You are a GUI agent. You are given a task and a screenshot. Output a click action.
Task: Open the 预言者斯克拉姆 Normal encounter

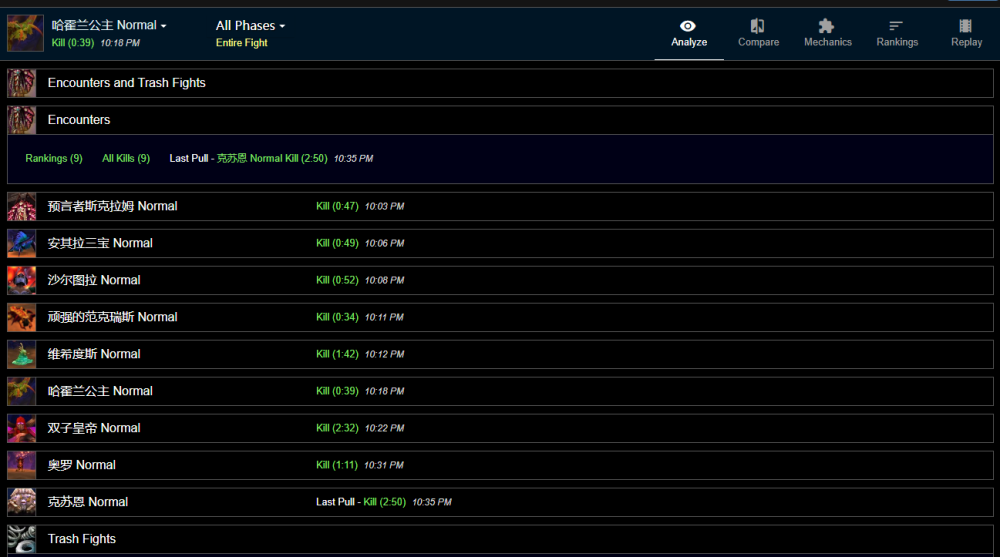[x=112, y=206]
